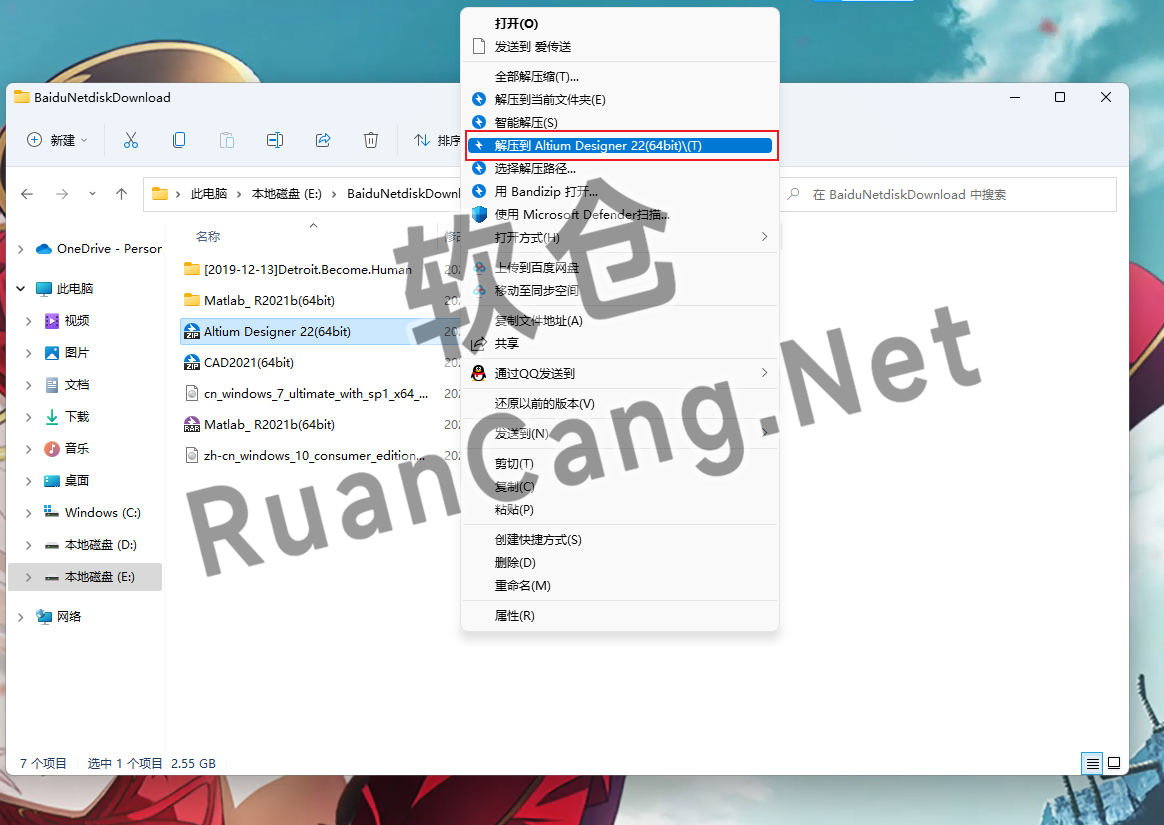Expand the Windows (C:) drive node

tap(28, 513)
